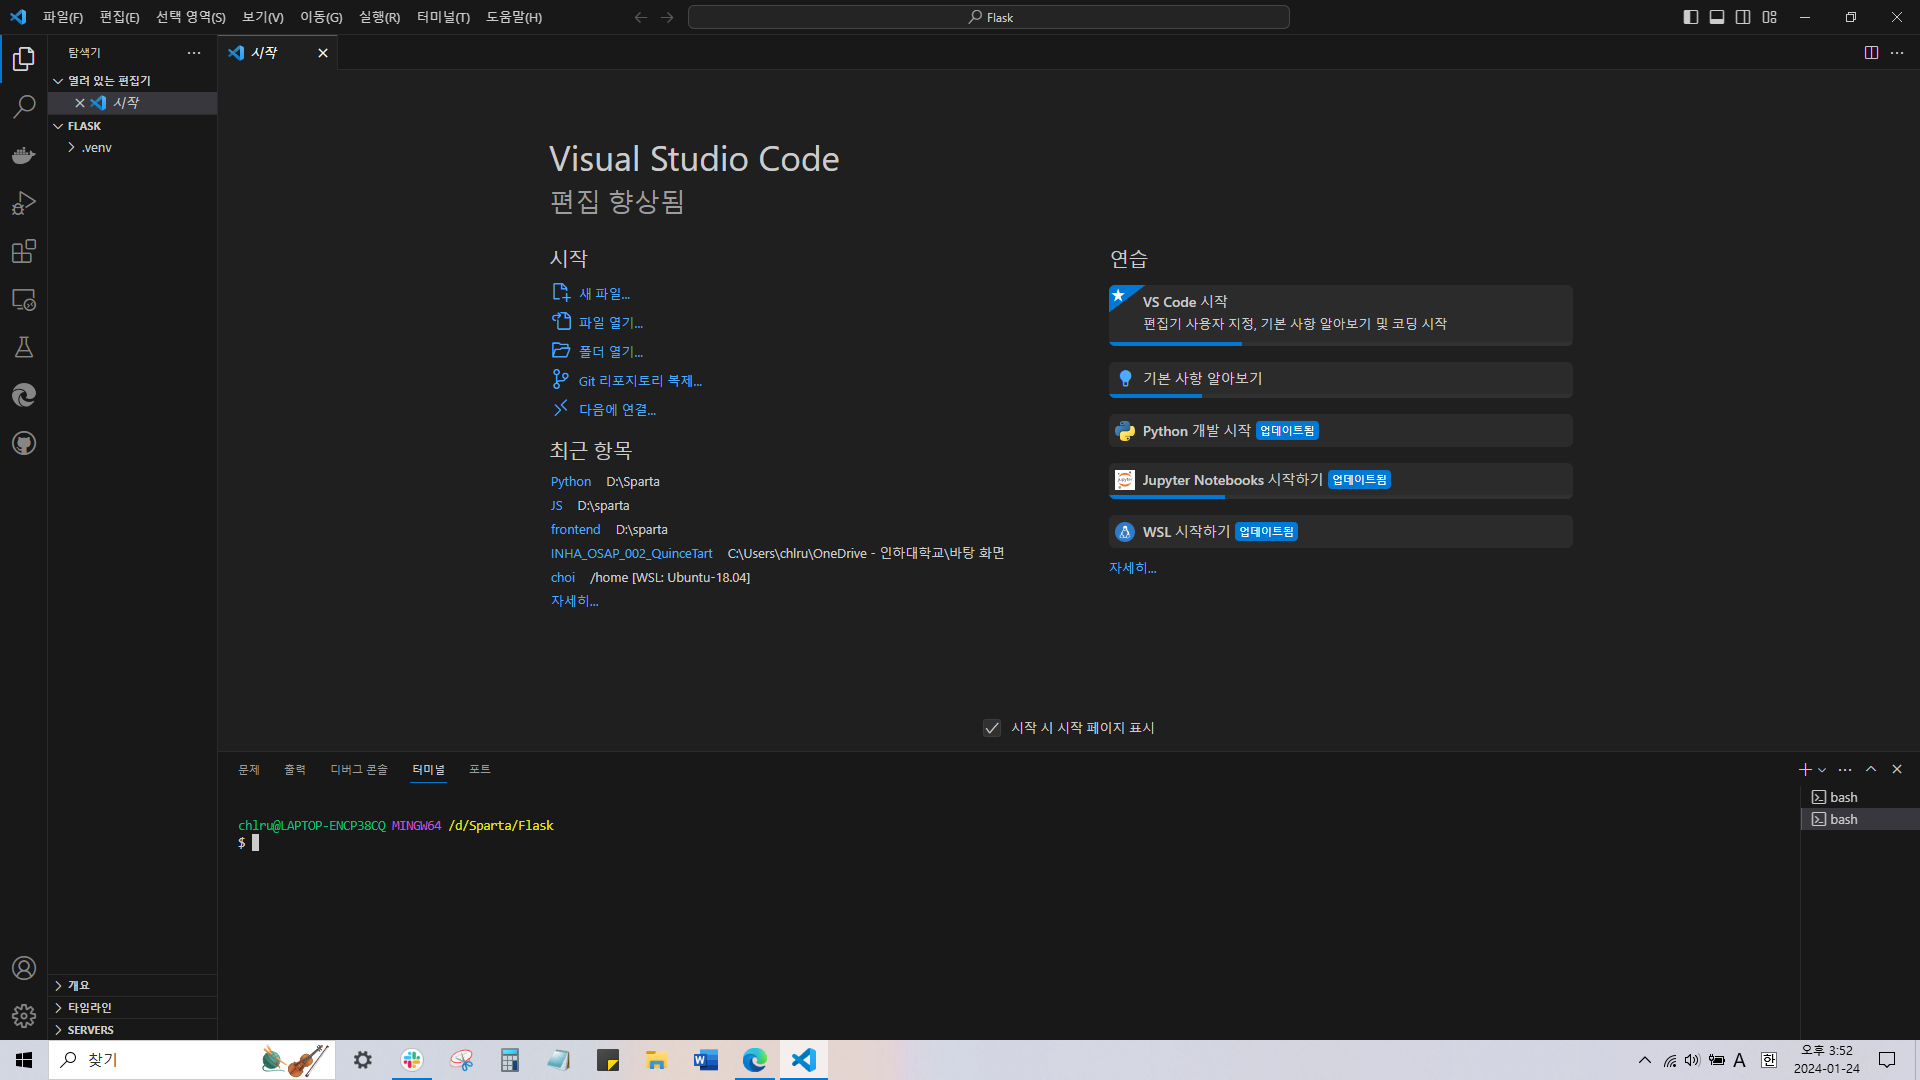Go forward with the navigation arrow
The height and width of the screenshot is (1080, 1920).
(667, 17)
